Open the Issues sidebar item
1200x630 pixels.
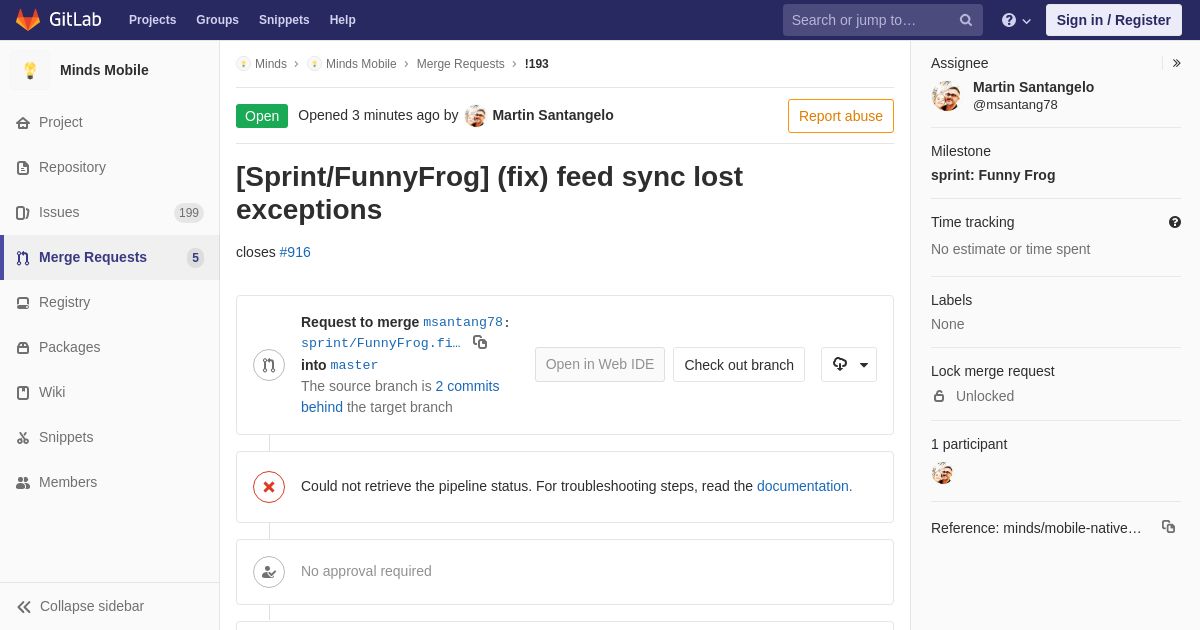(110, 212)
